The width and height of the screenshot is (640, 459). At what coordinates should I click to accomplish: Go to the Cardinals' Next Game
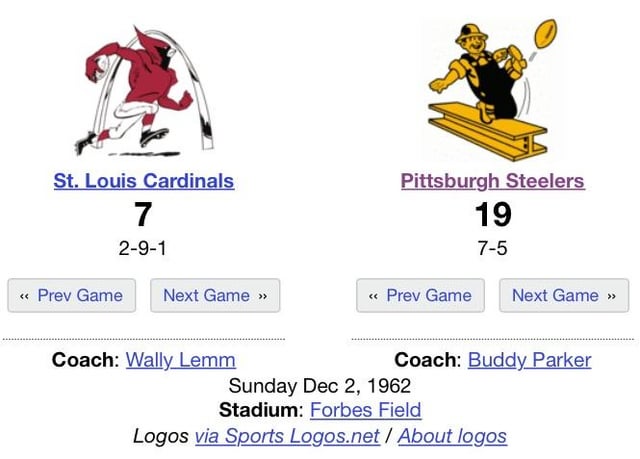(215, 295)
